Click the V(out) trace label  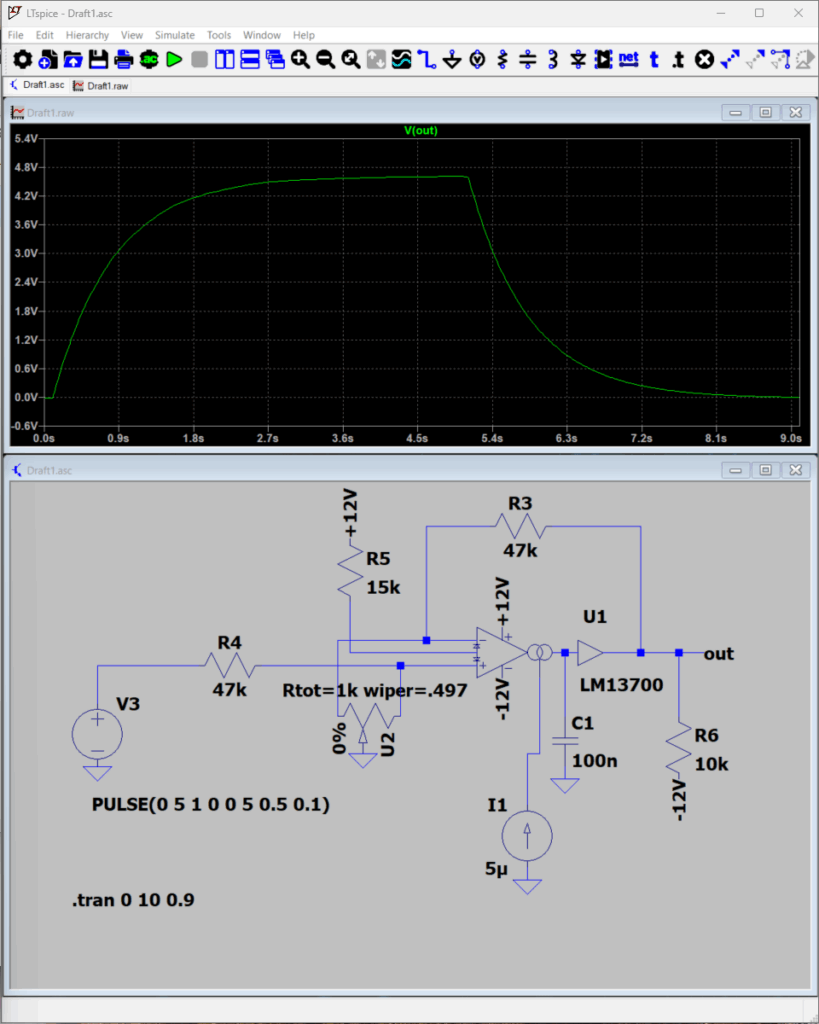click(x=420, y=131)
